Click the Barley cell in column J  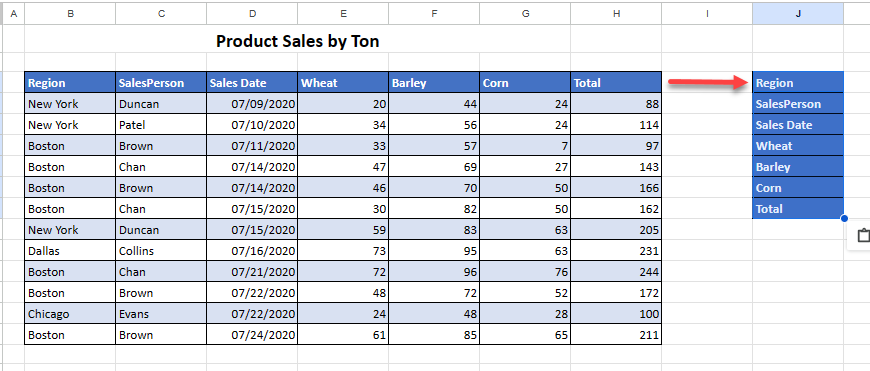click(798, 167)
